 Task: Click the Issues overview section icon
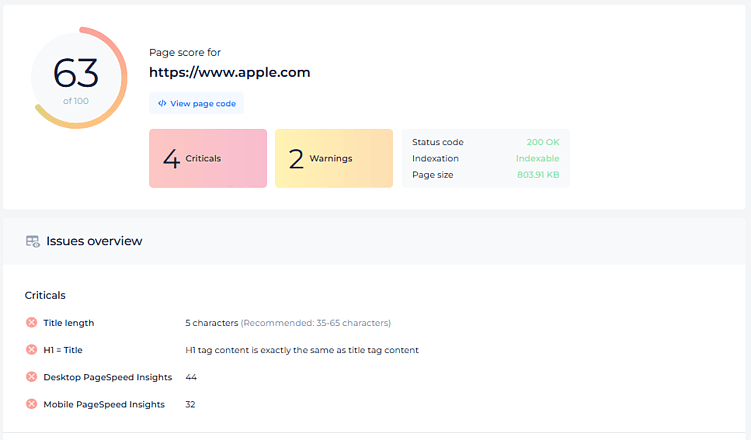tap(33, 241)
